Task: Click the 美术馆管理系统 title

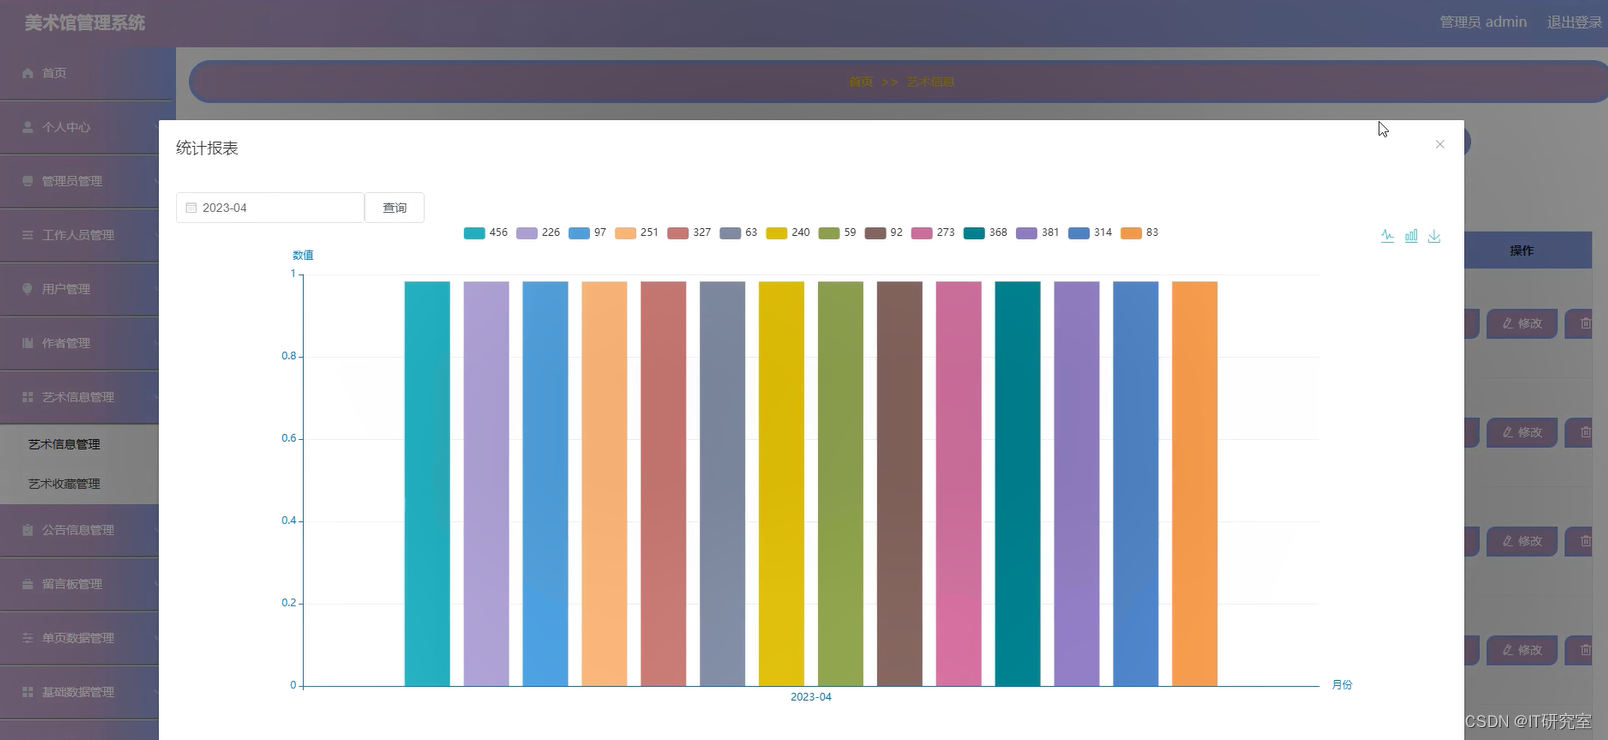Action: coord(85,22)
